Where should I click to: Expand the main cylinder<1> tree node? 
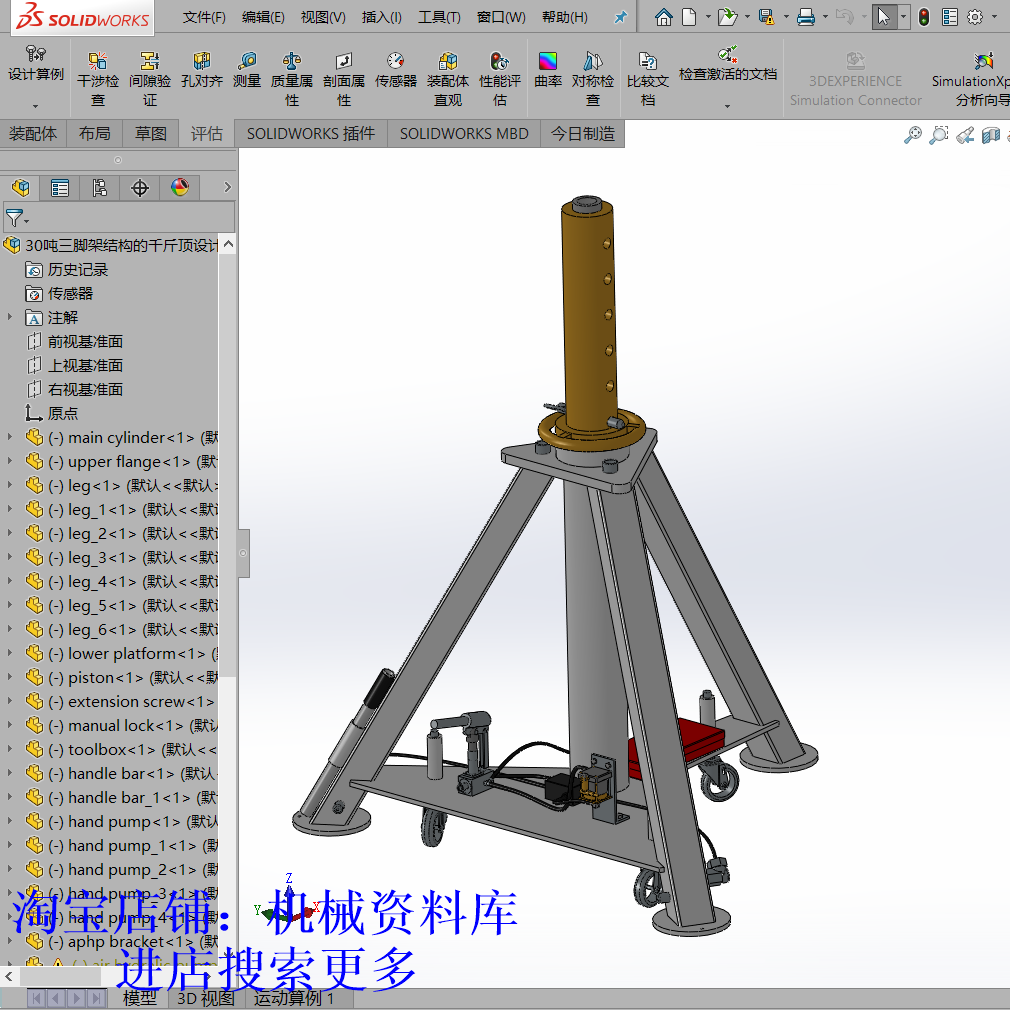point(9,437)
